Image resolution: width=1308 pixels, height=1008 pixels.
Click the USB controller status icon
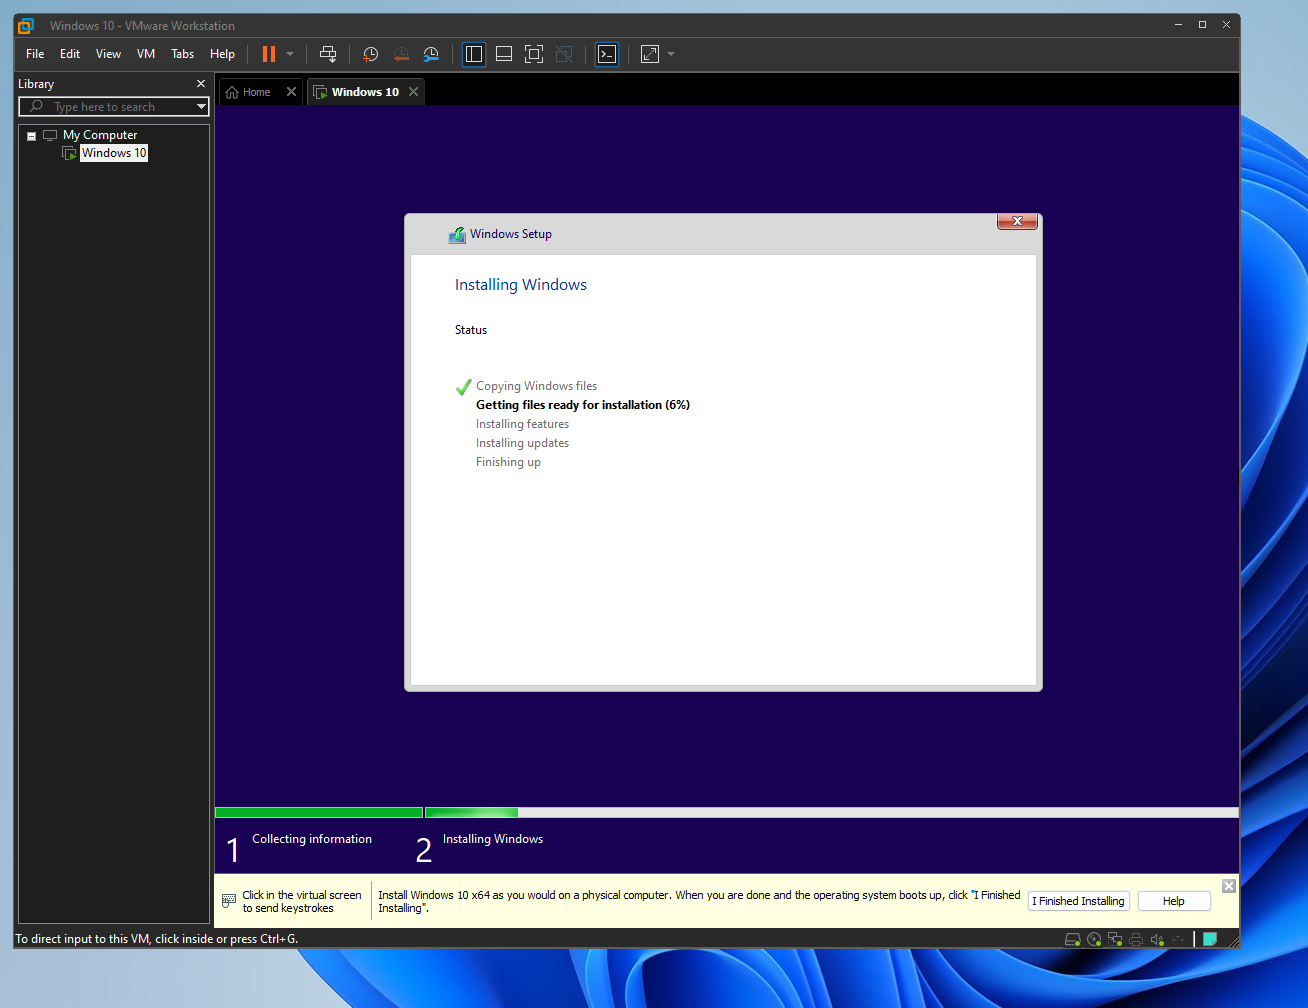click(x=1180, y=939)
